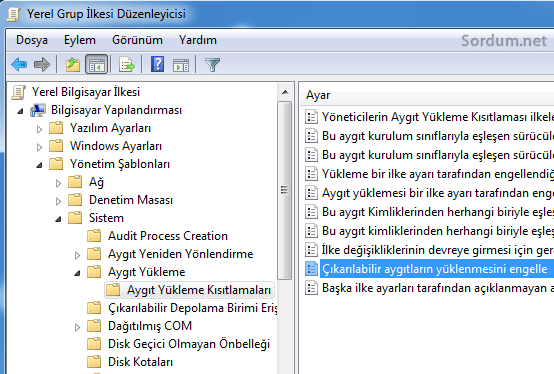Expand the Windows Ayarları node
Screen dimensions: 554x374
tap(39, 147)
